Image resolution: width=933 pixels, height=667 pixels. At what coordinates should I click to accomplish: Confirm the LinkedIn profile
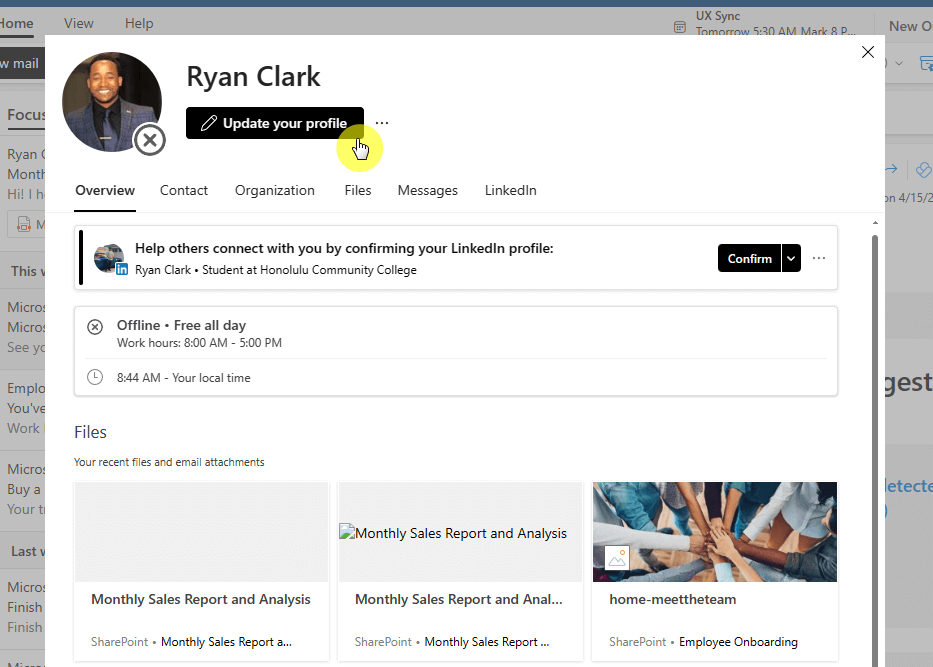pyautogui.click(x=749, y=258)
